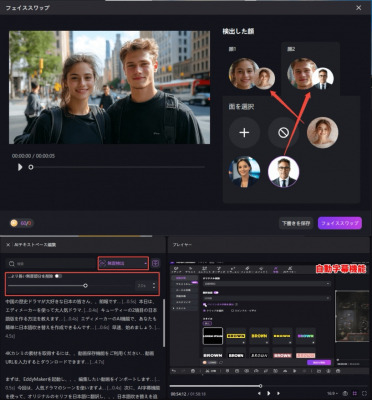Enter fullscreen in the player panel
The width and height of the screenshot is (372, 400).
click(x=365, y=394)
